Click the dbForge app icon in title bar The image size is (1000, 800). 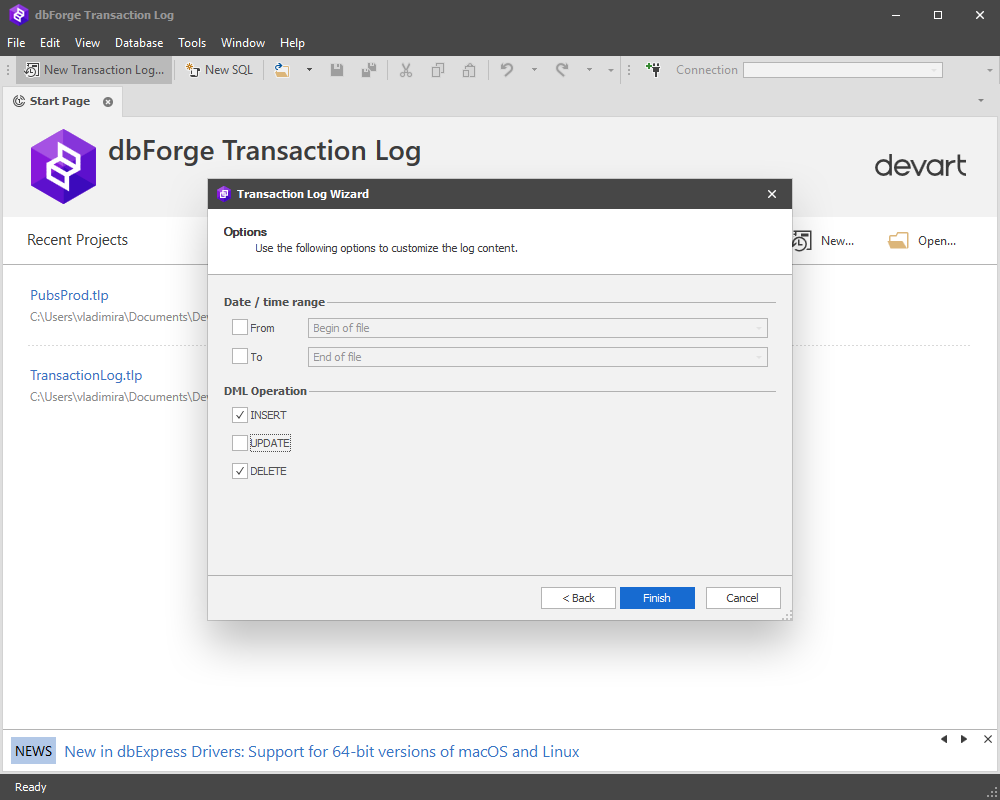tap(18, 15)
